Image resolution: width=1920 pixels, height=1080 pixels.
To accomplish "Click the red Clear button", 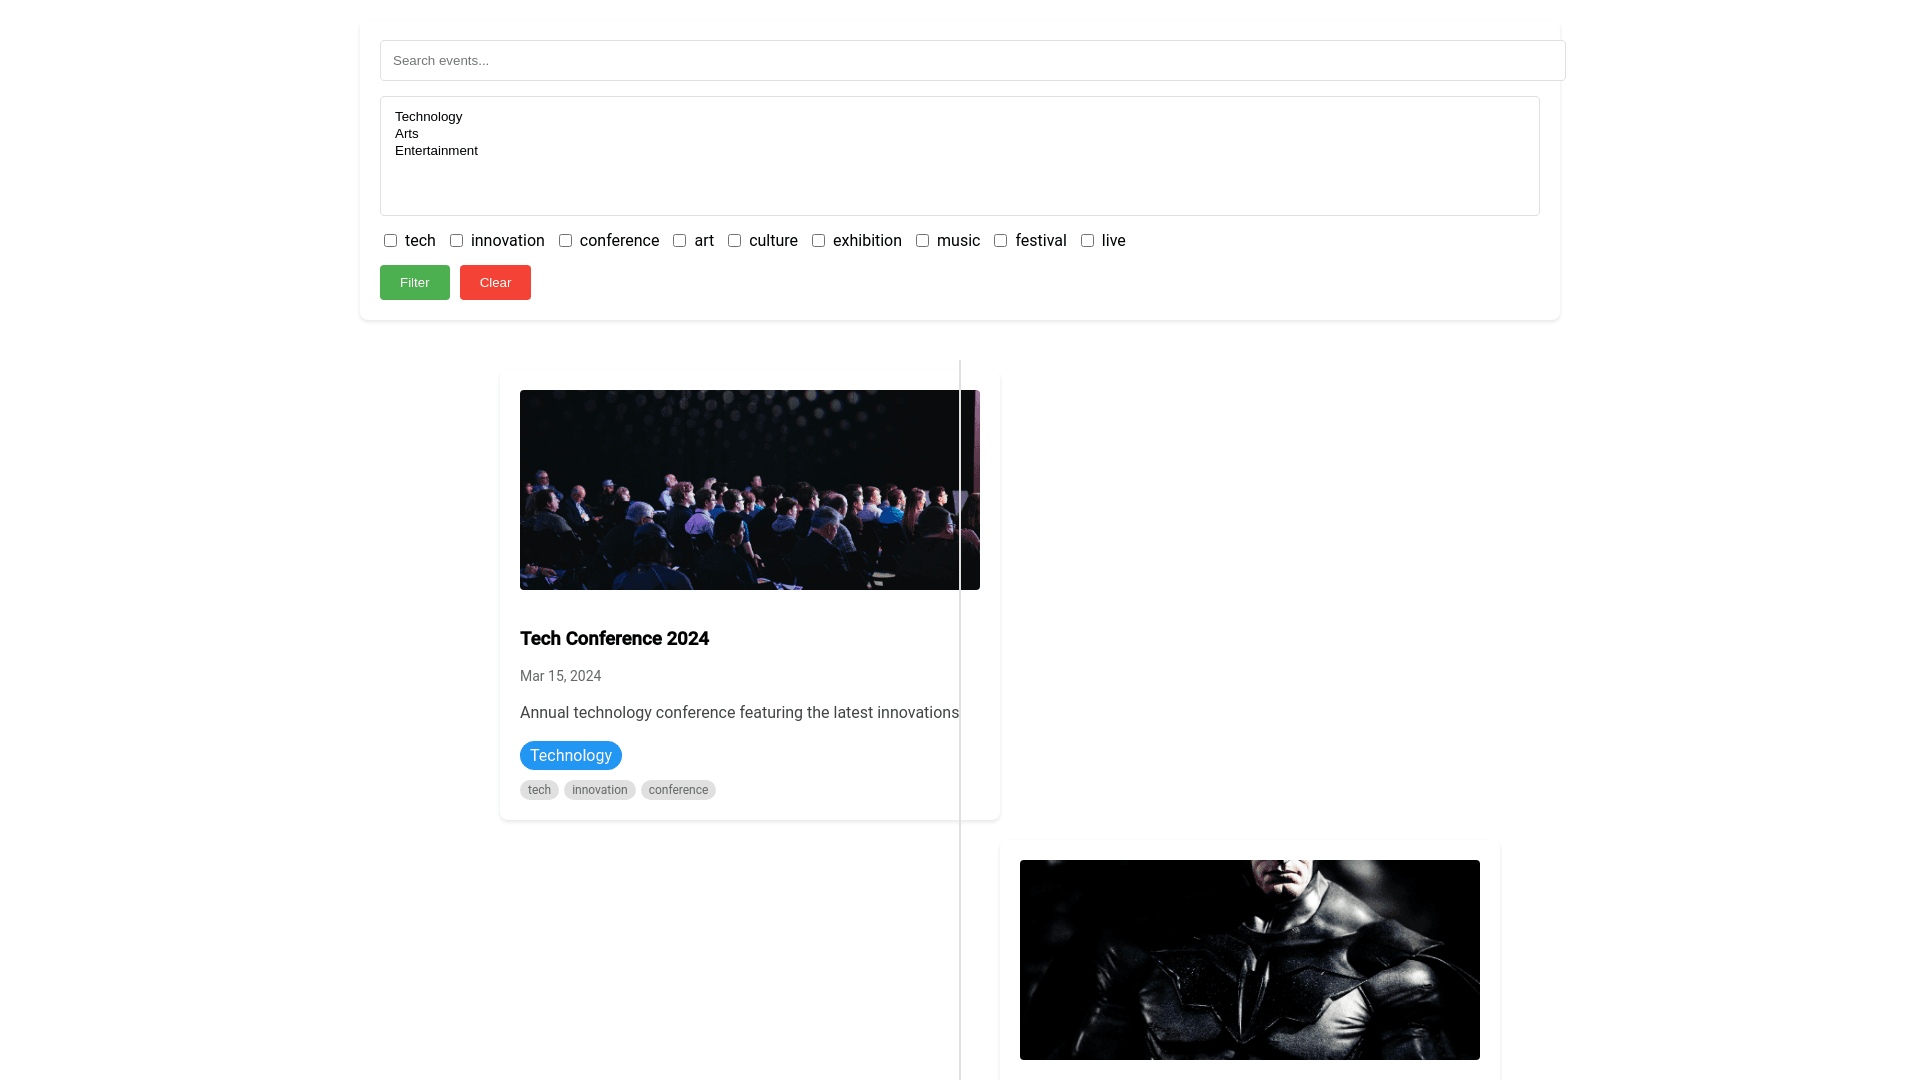I will coord(495,283).
